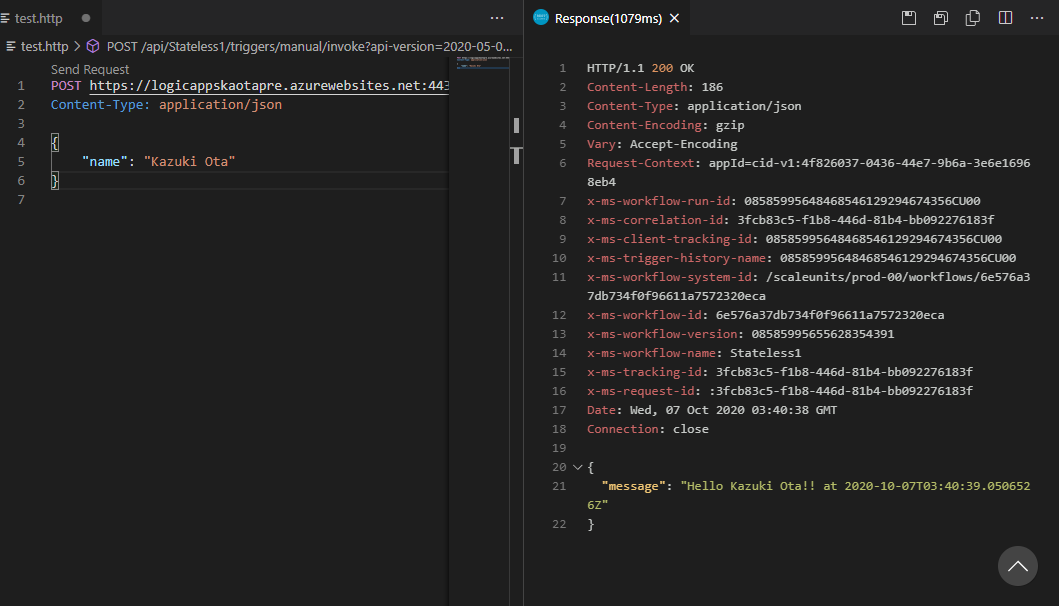This screenshot has height=606, width=1059.
Task: Click the scroll-to-top round arrow button
Action: click(1018, 566)
